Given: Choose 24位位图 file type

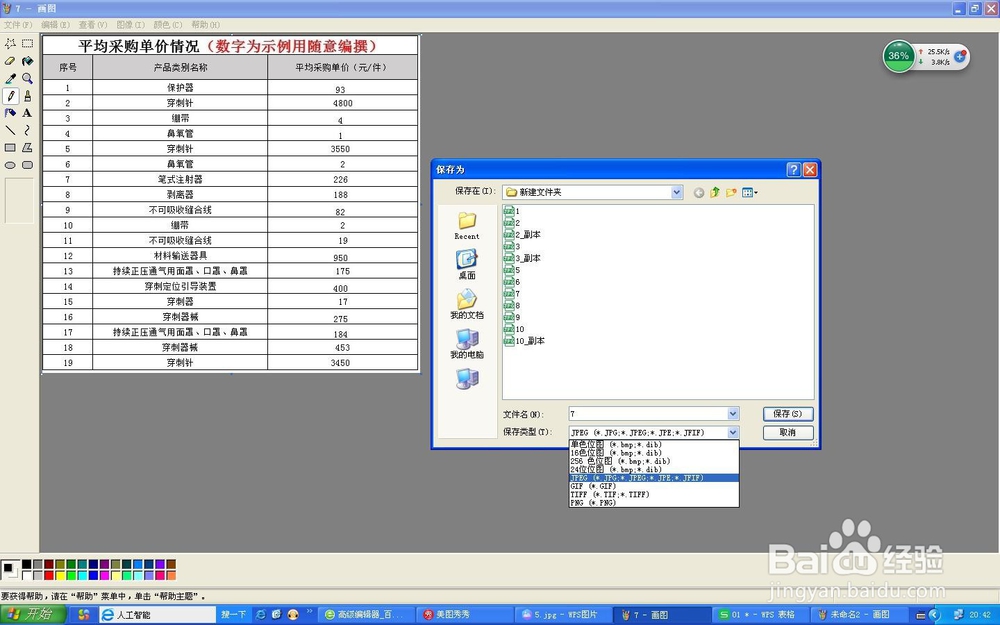Looking at the screenshot, I should pyautogui.click(x=654, y=469).
